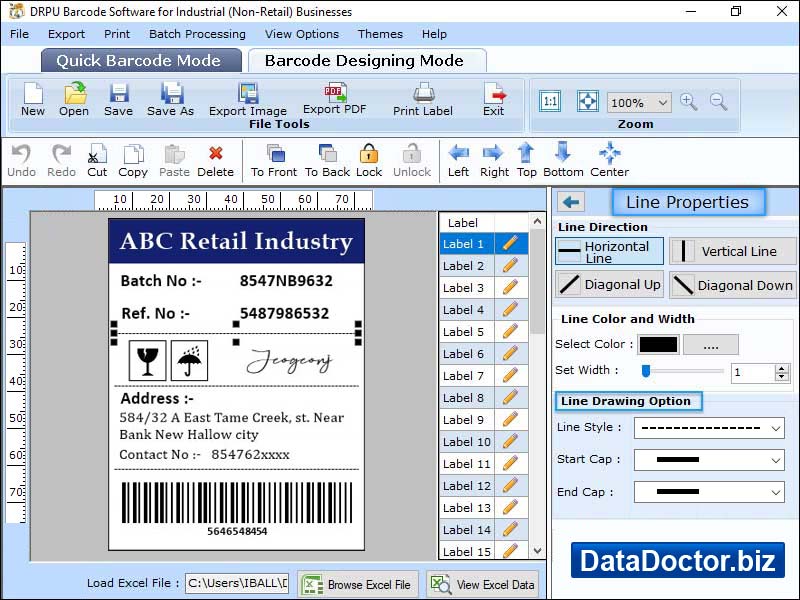Click the zoom in magnifier
Image resolution: width=800 pixels, height=600 pixels.
point(688,102)
